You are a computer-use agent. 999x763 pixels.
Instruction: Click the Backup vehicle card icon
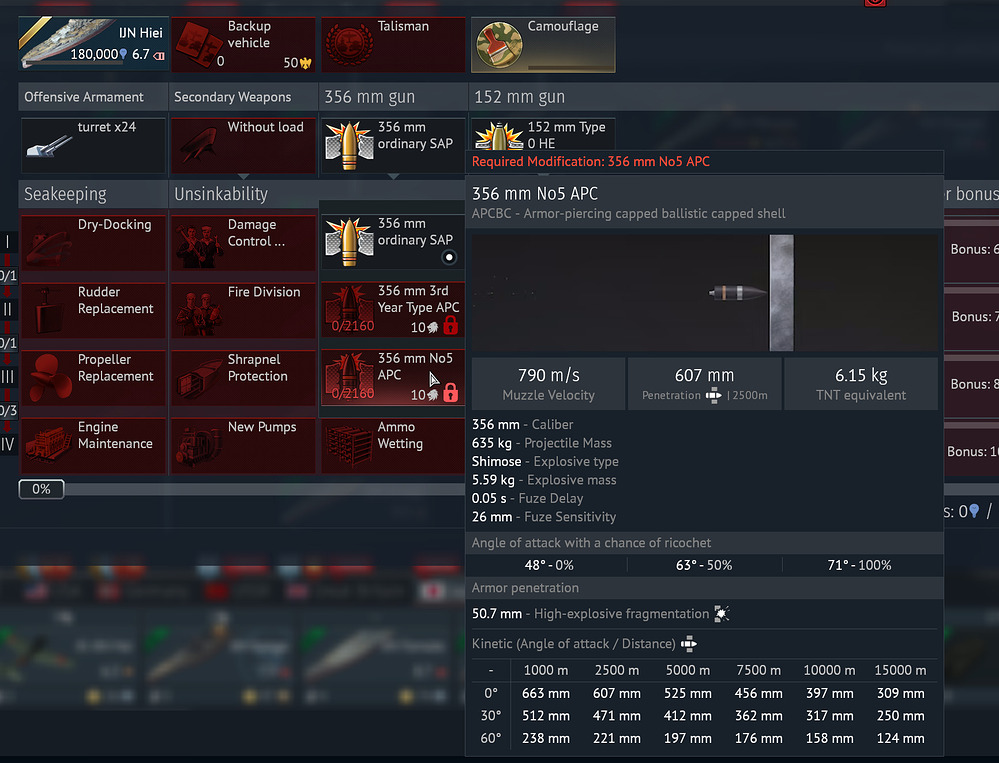[198, 45]
